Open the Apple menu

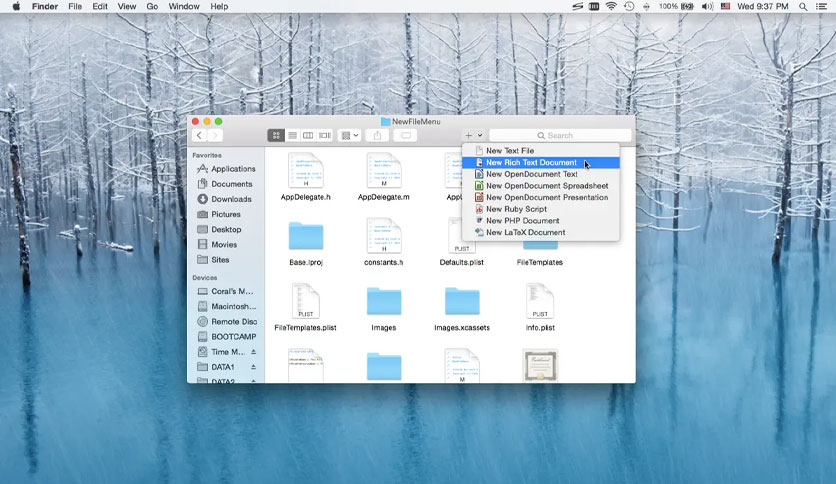click(x=15, y=6)
